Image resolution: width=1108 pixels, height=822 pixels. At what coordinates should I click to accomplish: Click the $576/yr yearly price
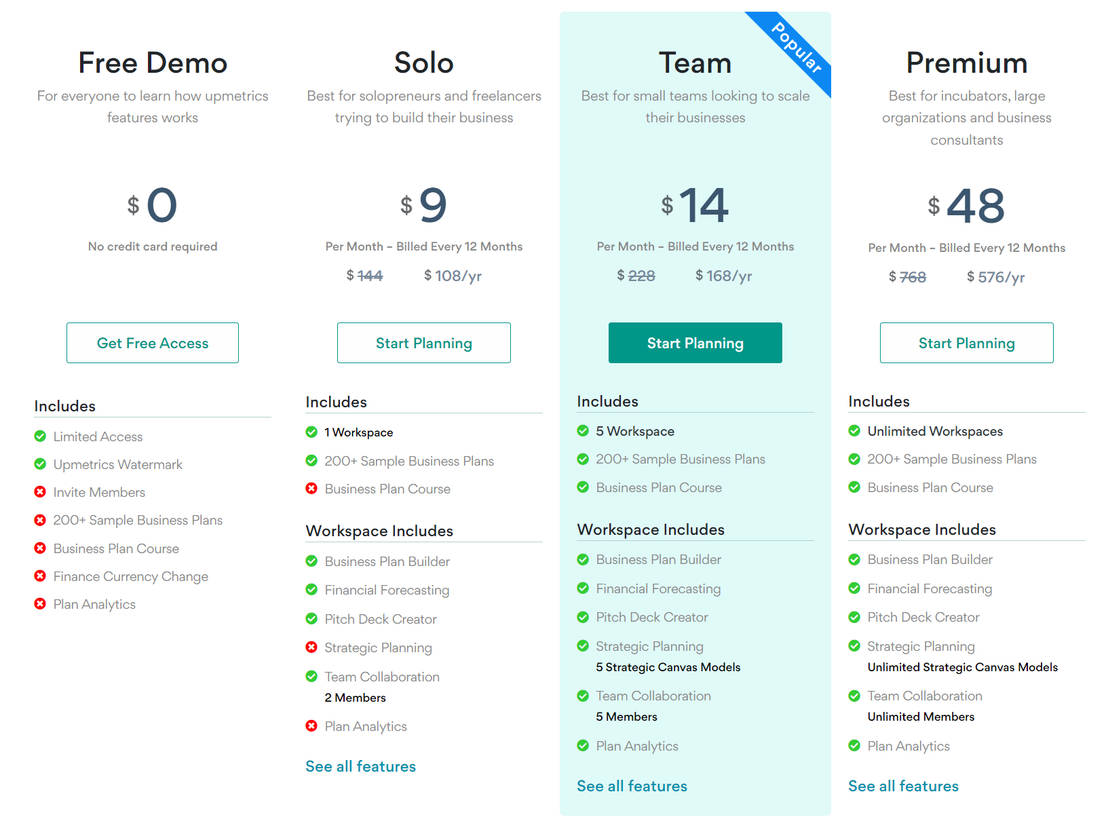(x=996, y=277)
